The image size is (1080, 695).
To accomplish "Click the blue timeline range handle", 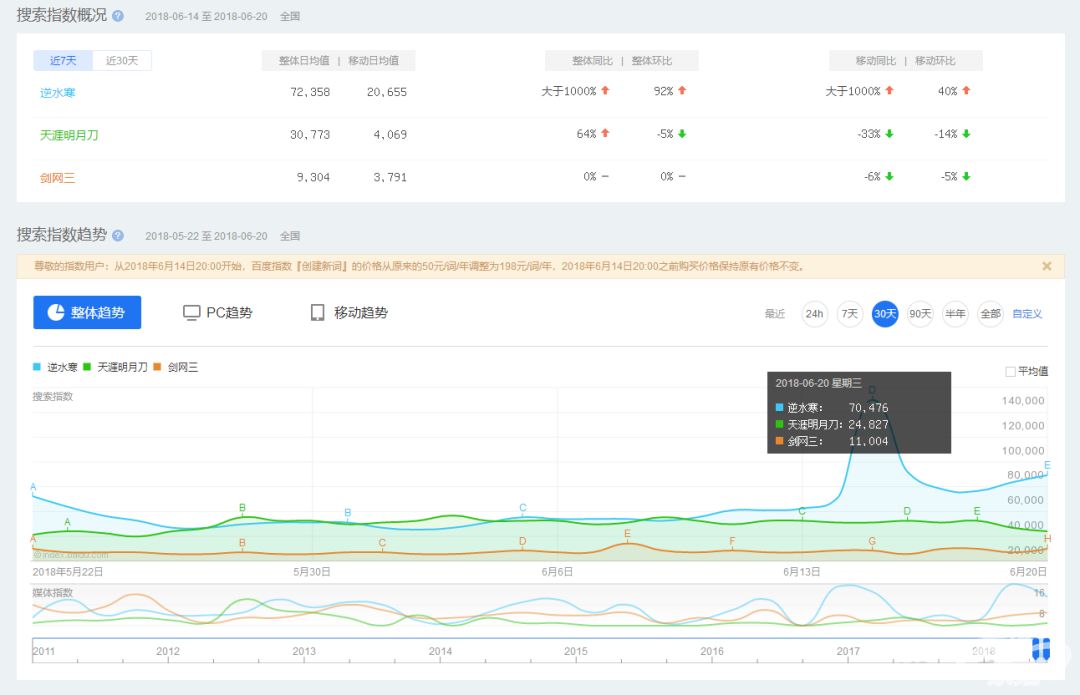I will click(x=1041, y=649).
